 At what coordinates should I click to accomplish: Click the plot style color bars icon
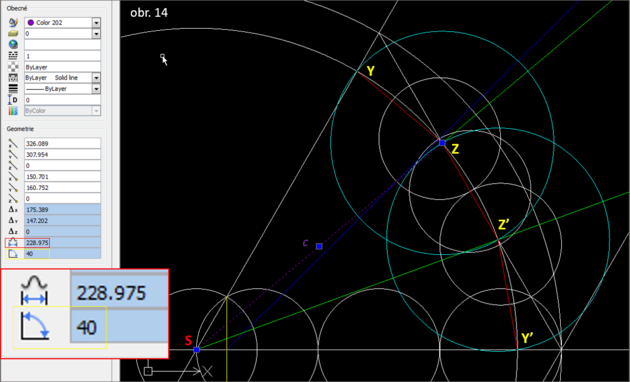tap(13, 111)
